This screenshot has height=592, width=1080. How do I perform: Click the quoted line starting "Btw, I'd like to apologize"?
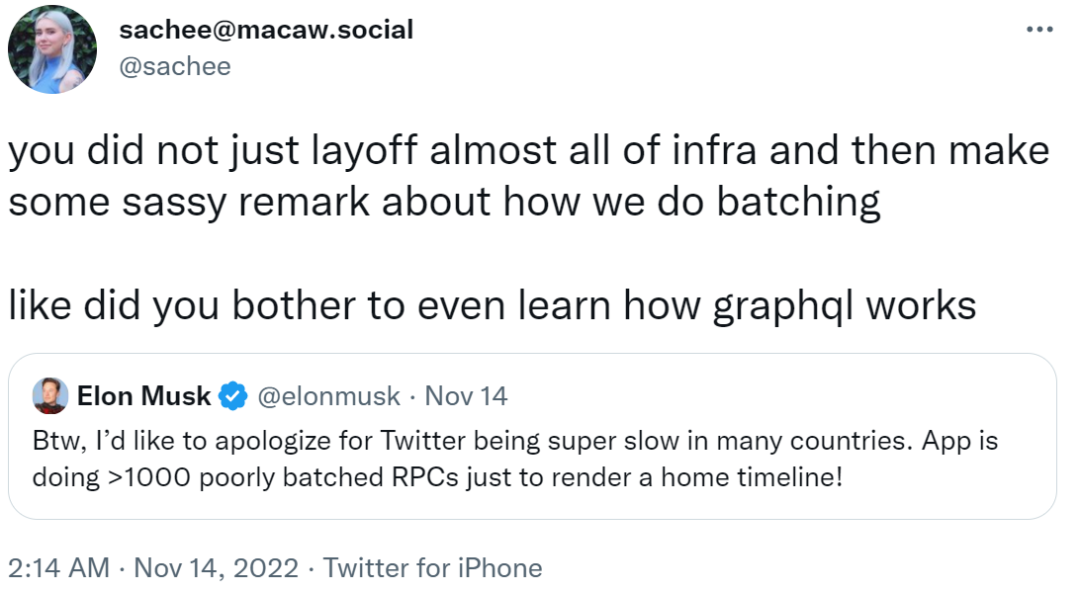[x=515, y=441]
